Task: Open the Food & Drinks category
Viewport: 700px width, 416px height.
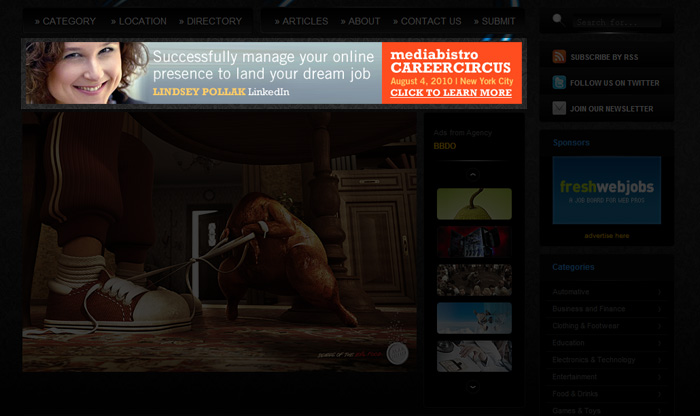Action: coord(575,394)
